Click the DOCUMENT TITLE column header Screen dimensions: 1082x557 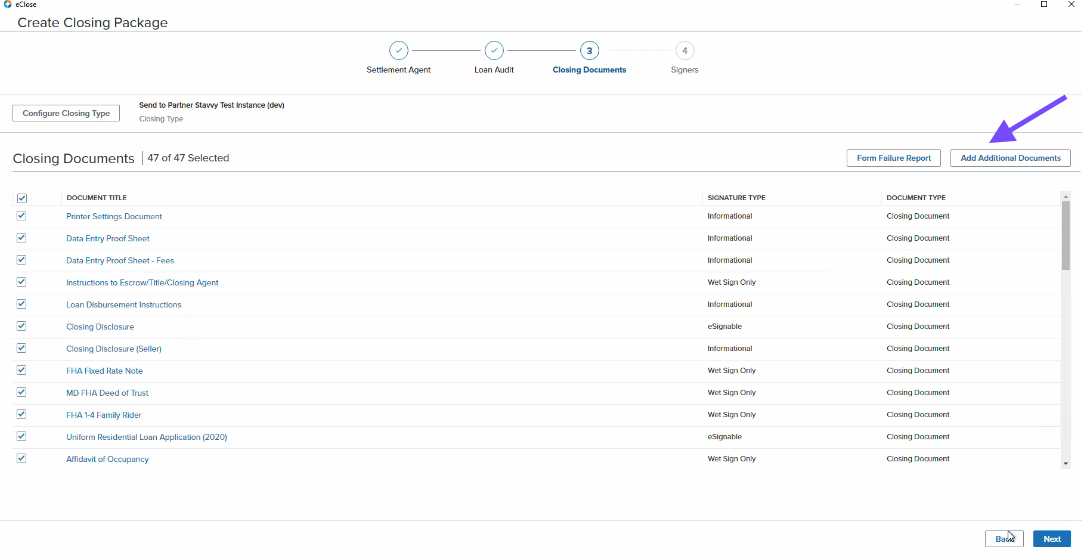96,198
